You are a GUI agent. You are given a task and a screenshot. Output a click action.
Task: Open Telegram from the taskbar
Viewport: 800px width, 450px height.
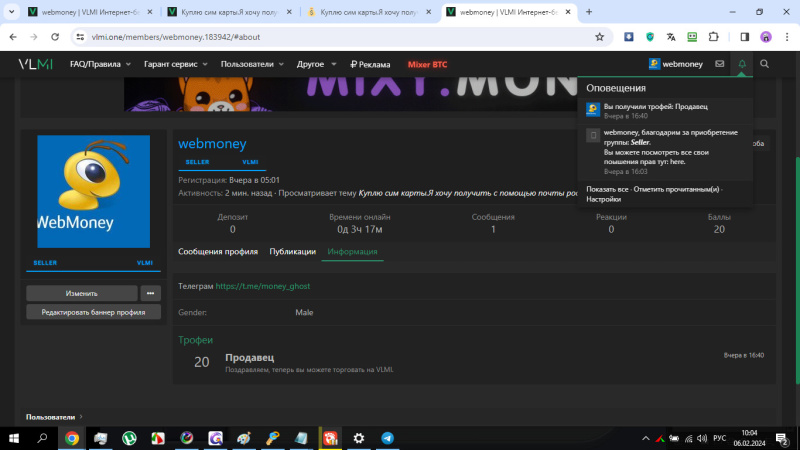[387, 438]
